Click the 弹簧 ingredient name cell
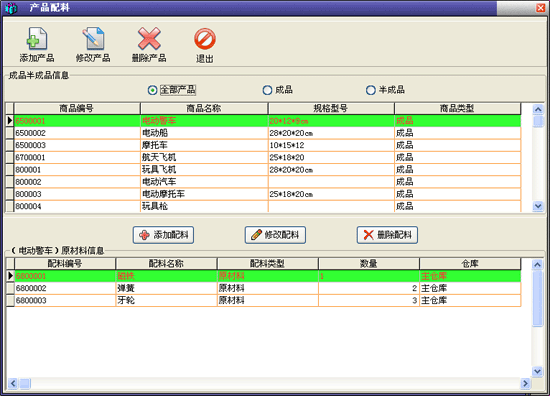The width and height of the screenshot is (550, 396). (166, 288)
